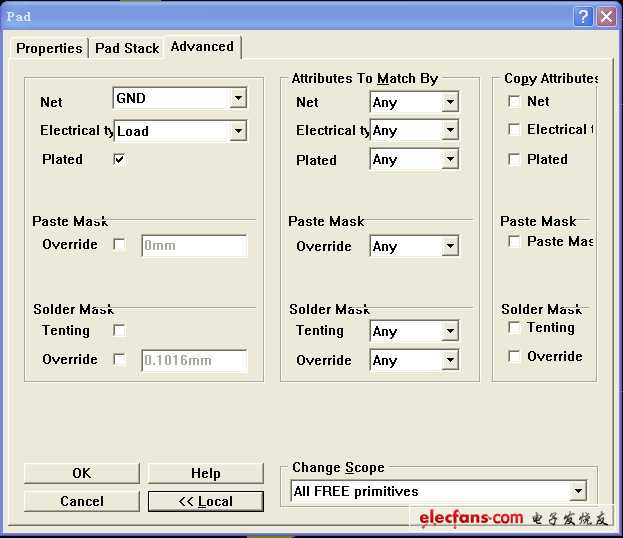Viewport: 623px width, 538px height.
Task: Close the Pad dialog window
Action: pyautogui.click(x=606, y=17)
